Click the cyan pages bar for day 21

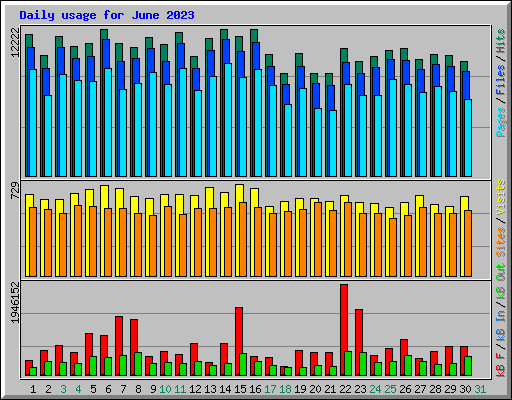[333, 143]
